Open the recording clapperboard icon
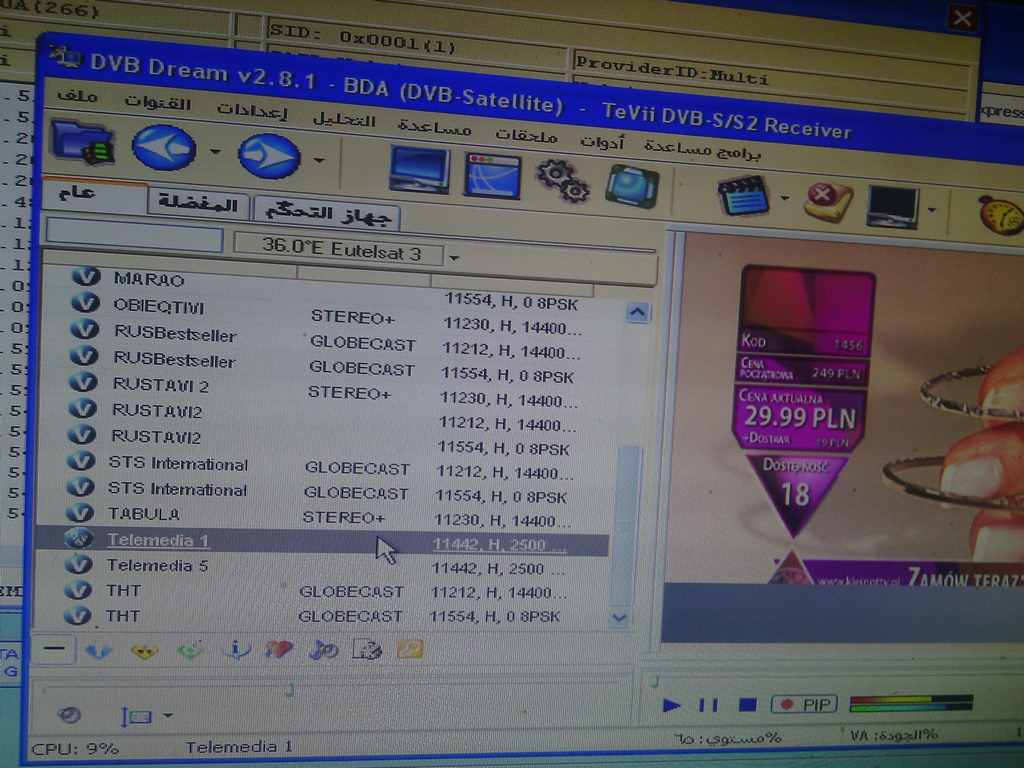 (x=743, y=195)
